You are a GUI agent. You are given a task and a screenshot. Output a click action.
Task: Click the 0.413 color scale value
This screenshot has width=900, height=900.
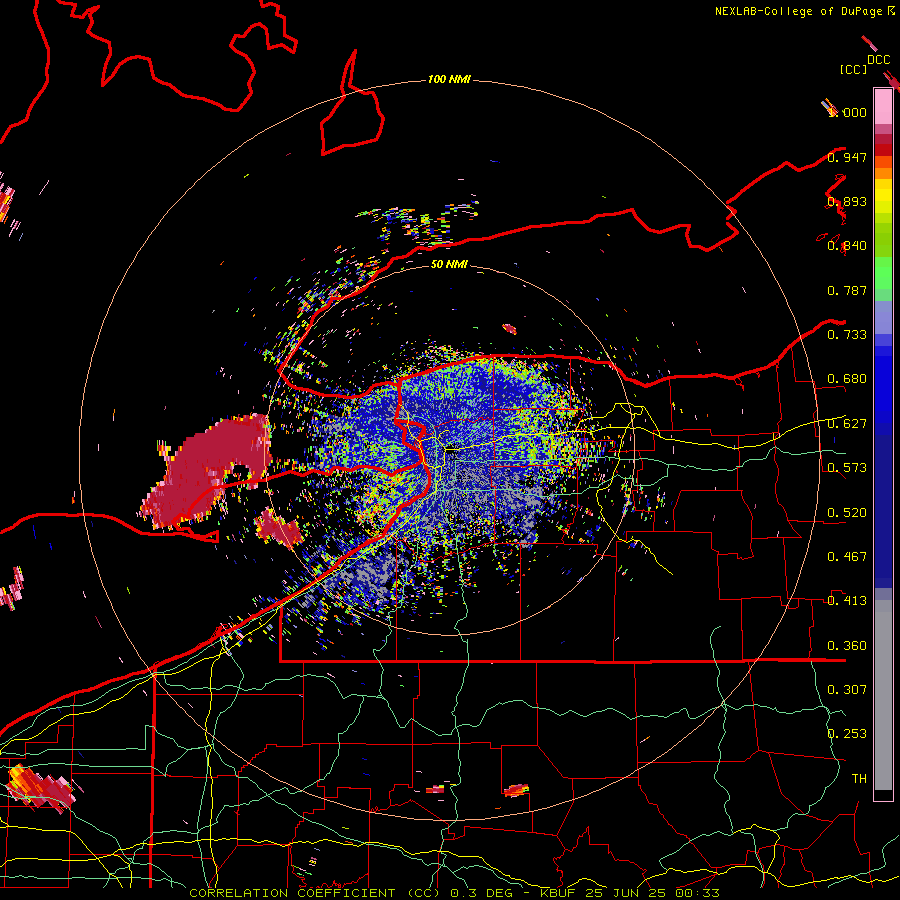coord(847,601)
